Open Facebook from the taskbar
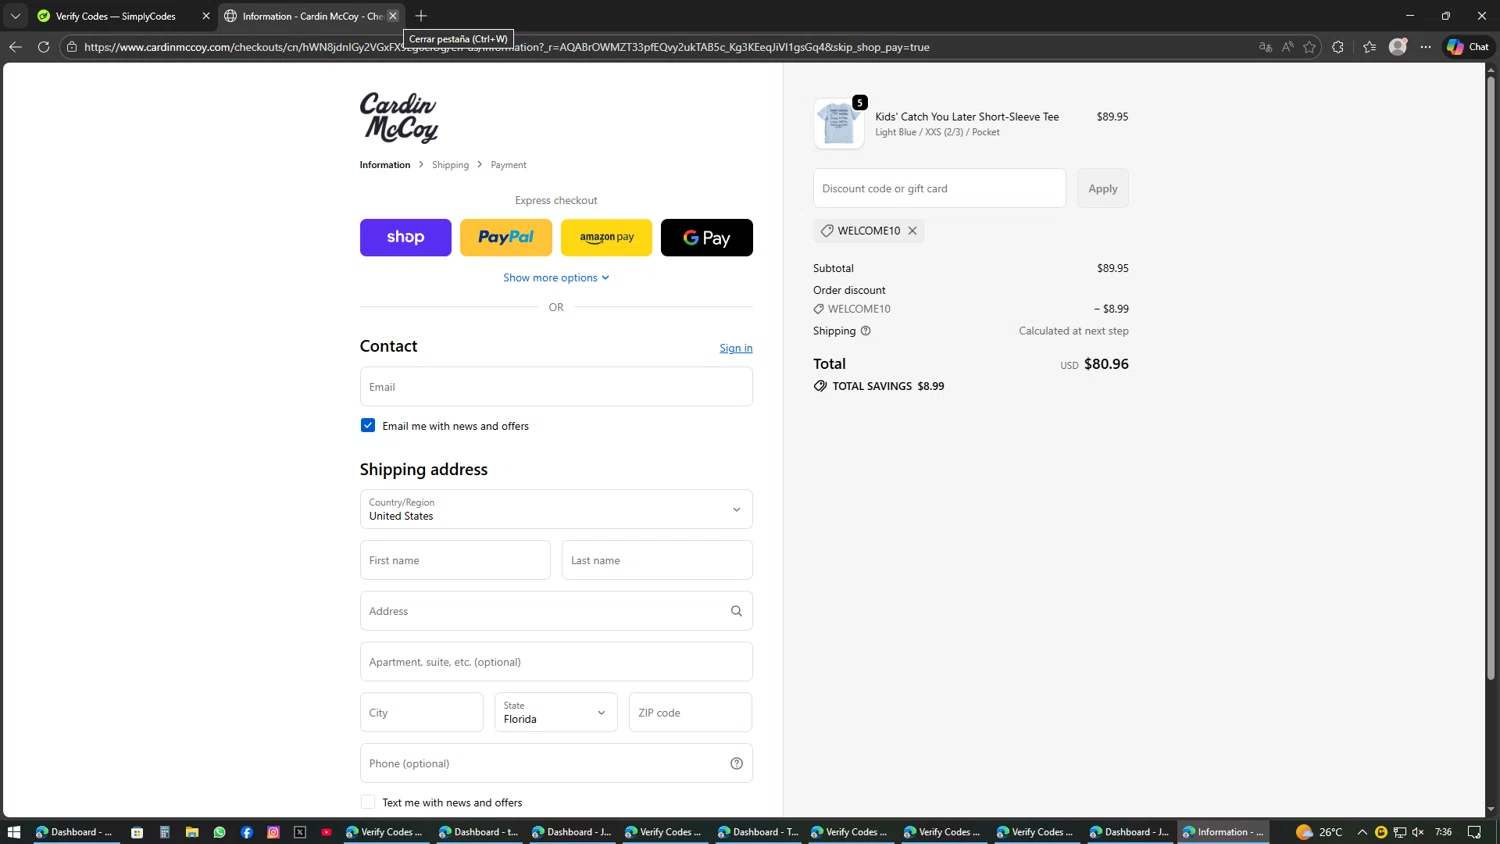The height and width of the screenshot is (844, 1500). tap(246, 832)
